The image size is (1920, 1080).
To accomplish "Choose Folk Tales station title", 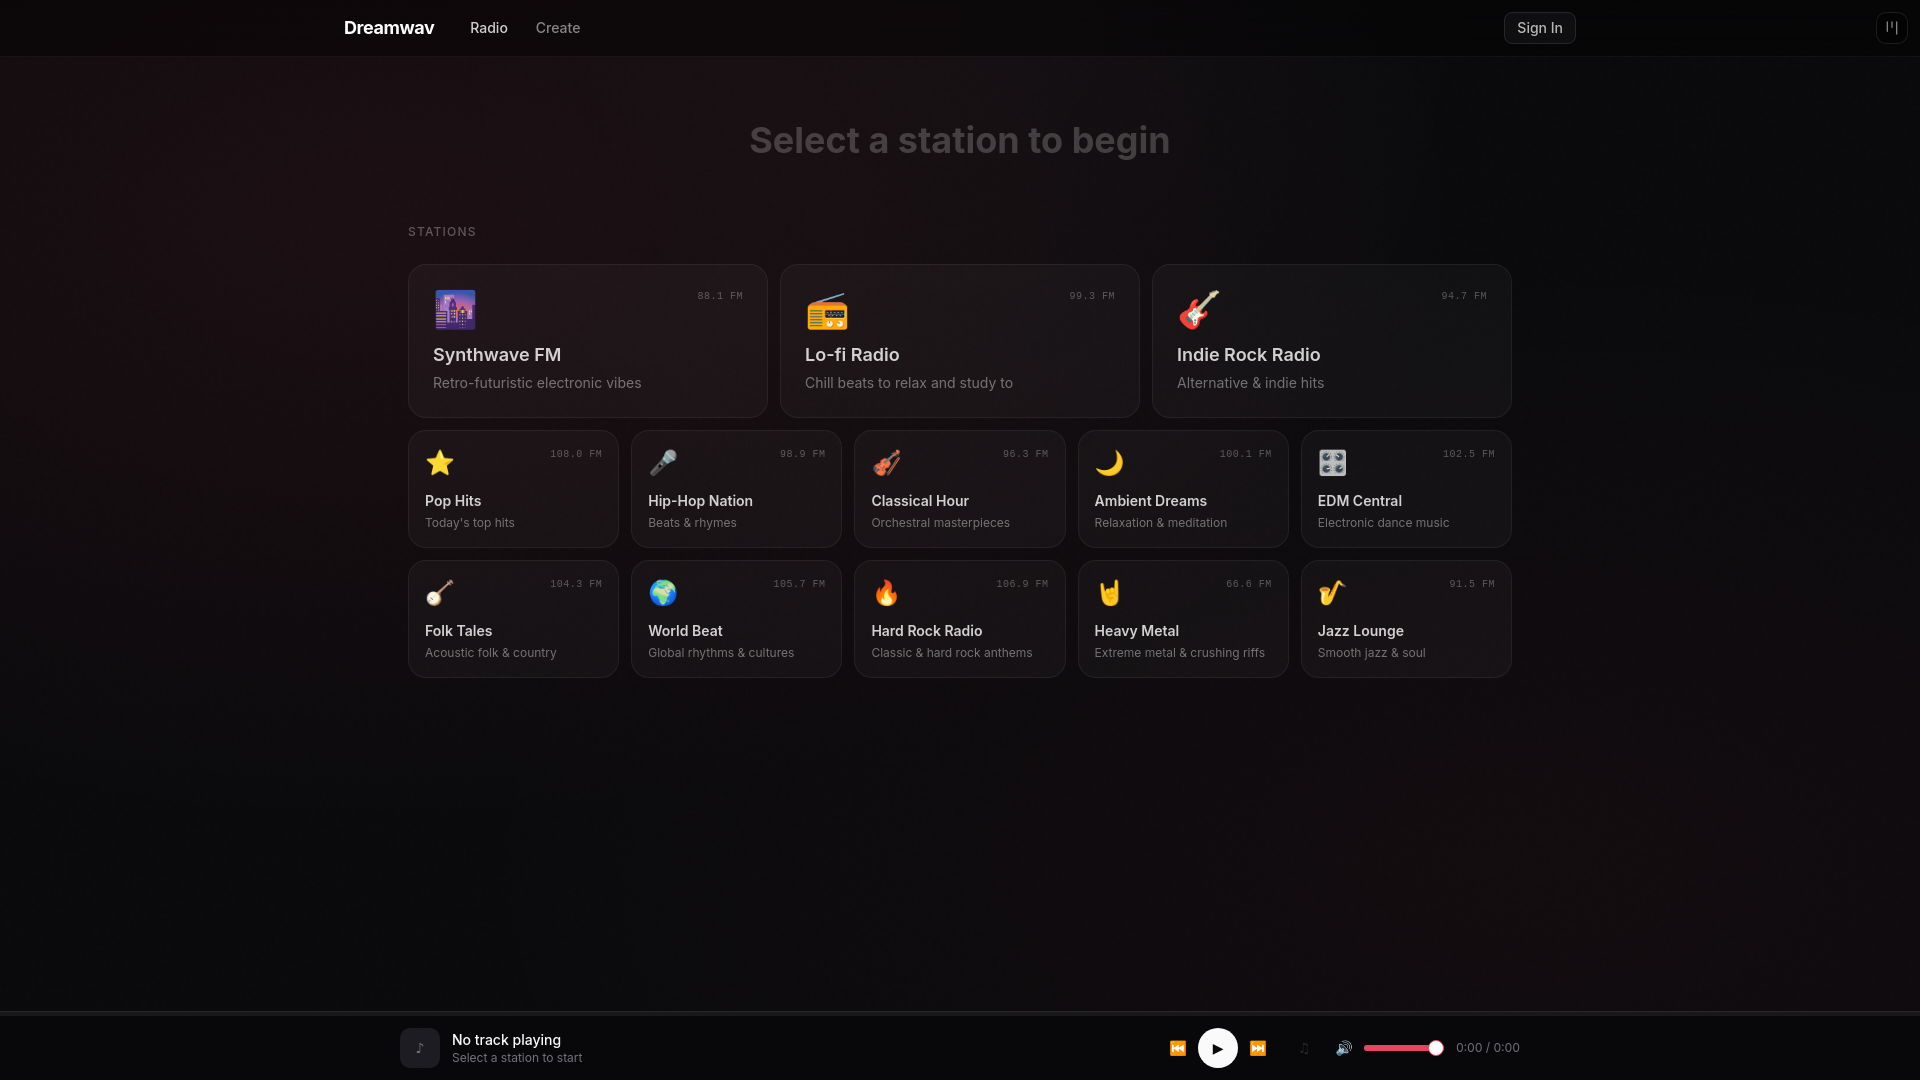I will (x=459, y=631).
